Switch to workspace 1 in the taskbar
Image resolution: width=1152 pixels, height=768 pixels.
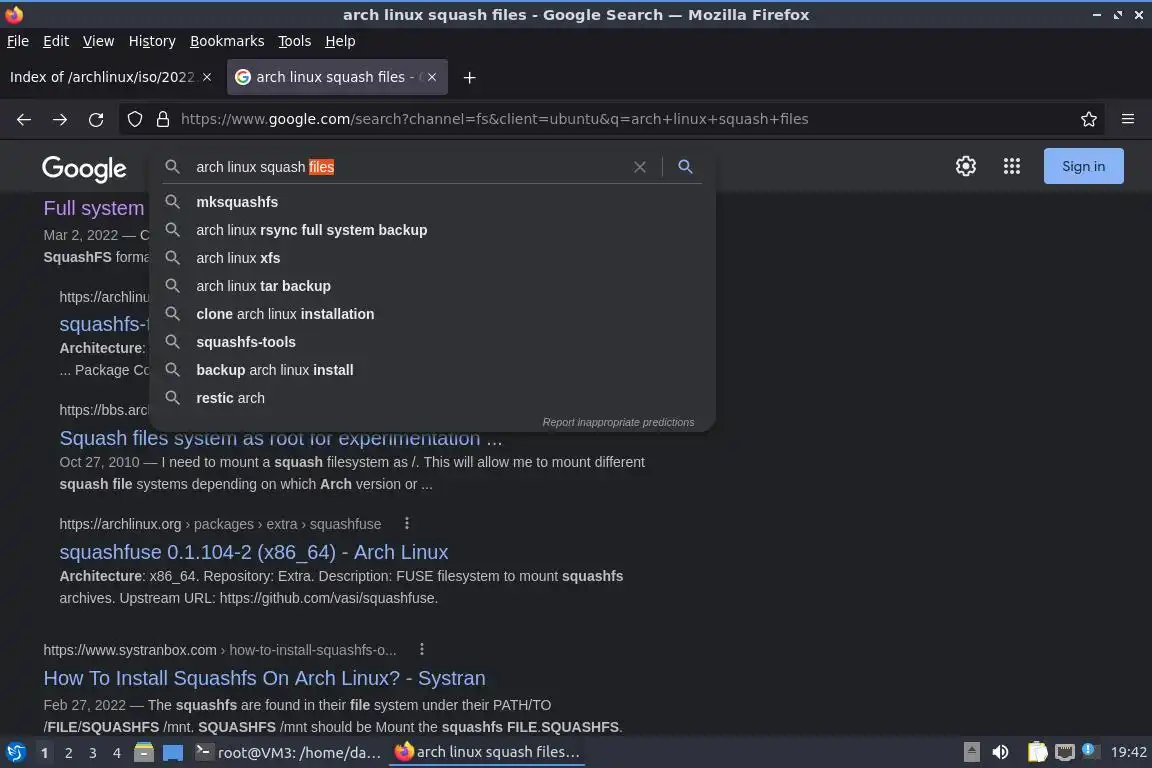tap(45, 753)
